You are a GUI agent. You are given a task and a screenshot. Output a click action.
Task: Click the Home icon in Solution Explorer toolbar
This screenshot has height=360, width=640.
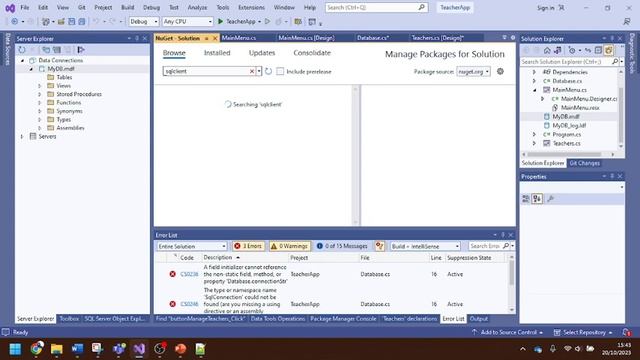[547, 50]
